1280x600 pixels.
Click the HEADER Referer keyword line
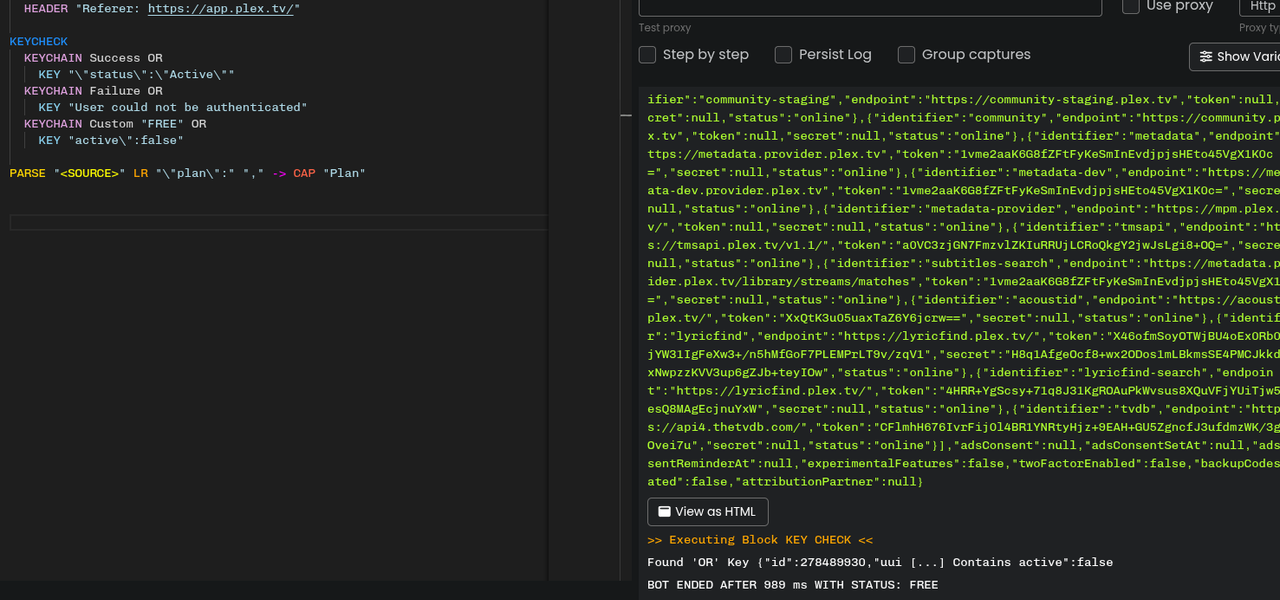point(162,8)
